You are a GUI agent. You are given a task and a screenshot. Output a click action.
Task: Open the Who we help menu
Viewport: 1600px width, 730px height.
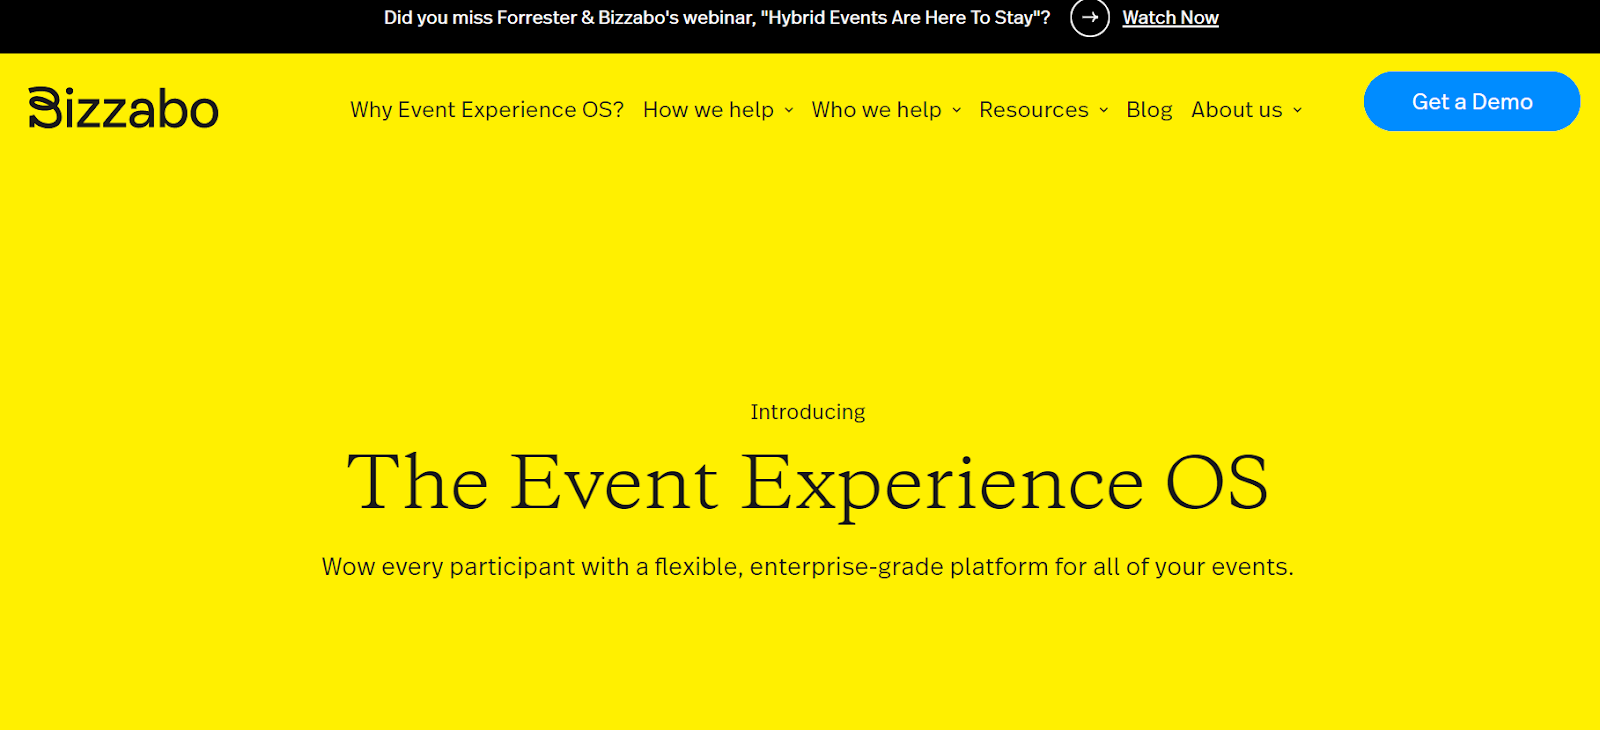pos(876,110)
